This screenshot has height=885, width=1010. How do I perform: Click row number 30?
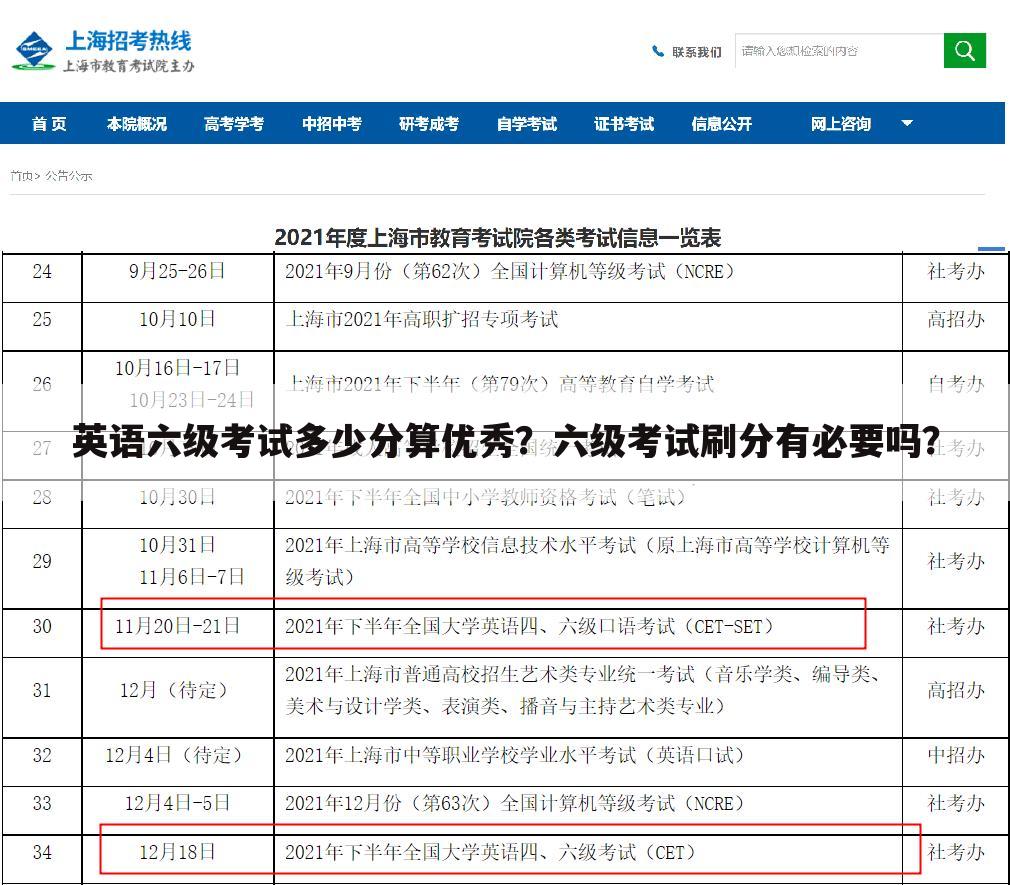(42, 625)
